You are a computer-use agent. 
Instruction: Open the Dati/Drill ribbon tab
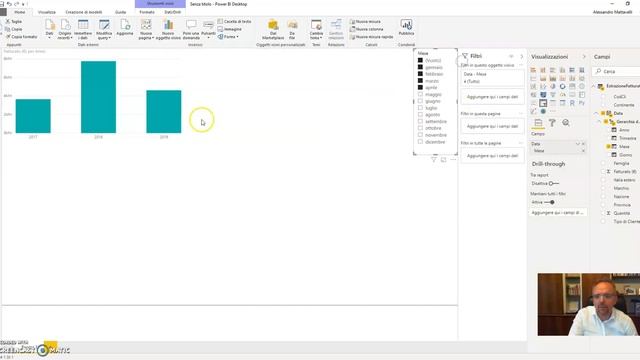point(173,12)
